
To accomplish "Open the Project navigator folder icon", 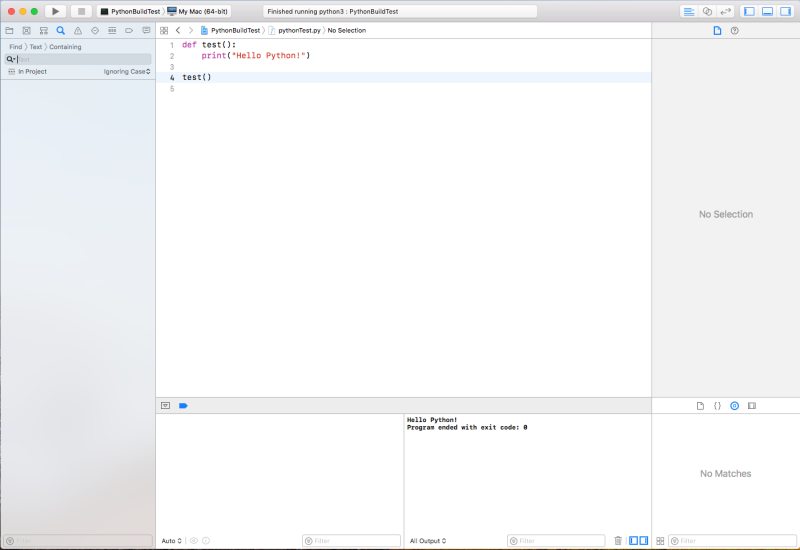I will tap(9, 31).
